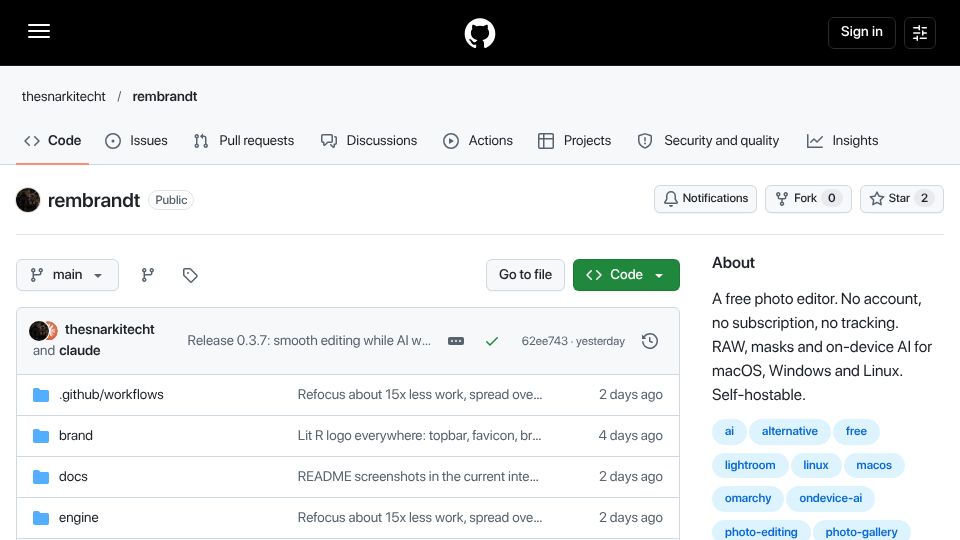Click the fork count 0
The width and height of the screenshot is (960, 540).
[x=831, y=198]
